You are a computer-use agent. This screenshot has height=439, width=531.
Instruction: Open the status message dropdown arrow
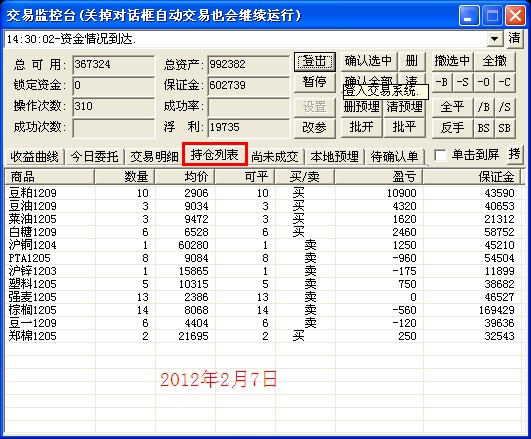pyautogui.click(x=494, y=39)
